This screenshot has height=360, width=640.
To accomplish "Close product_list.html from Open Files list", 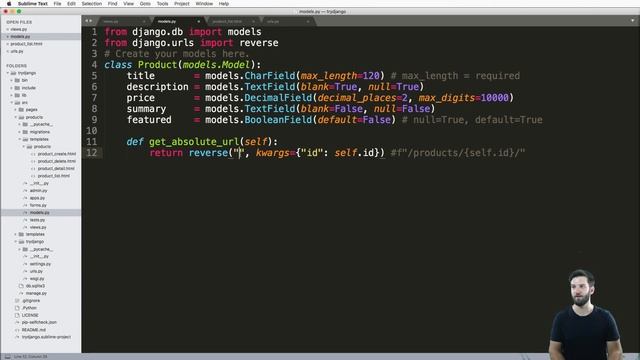I will 7,44.
